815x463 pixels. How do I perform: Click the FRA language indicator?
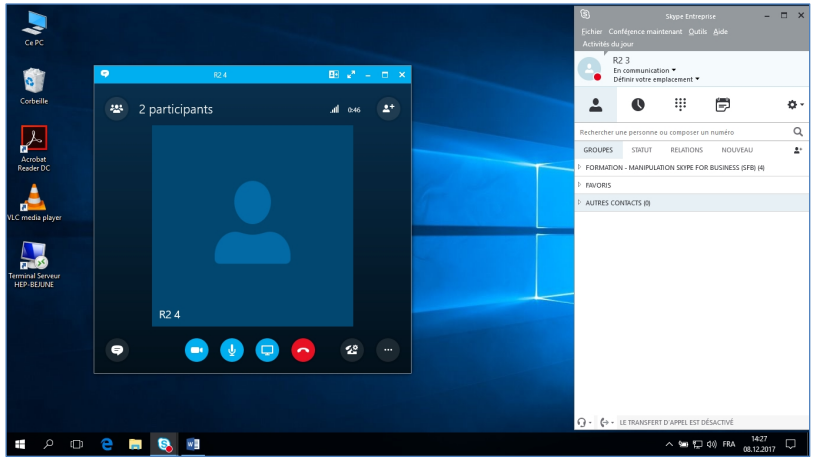729,444
